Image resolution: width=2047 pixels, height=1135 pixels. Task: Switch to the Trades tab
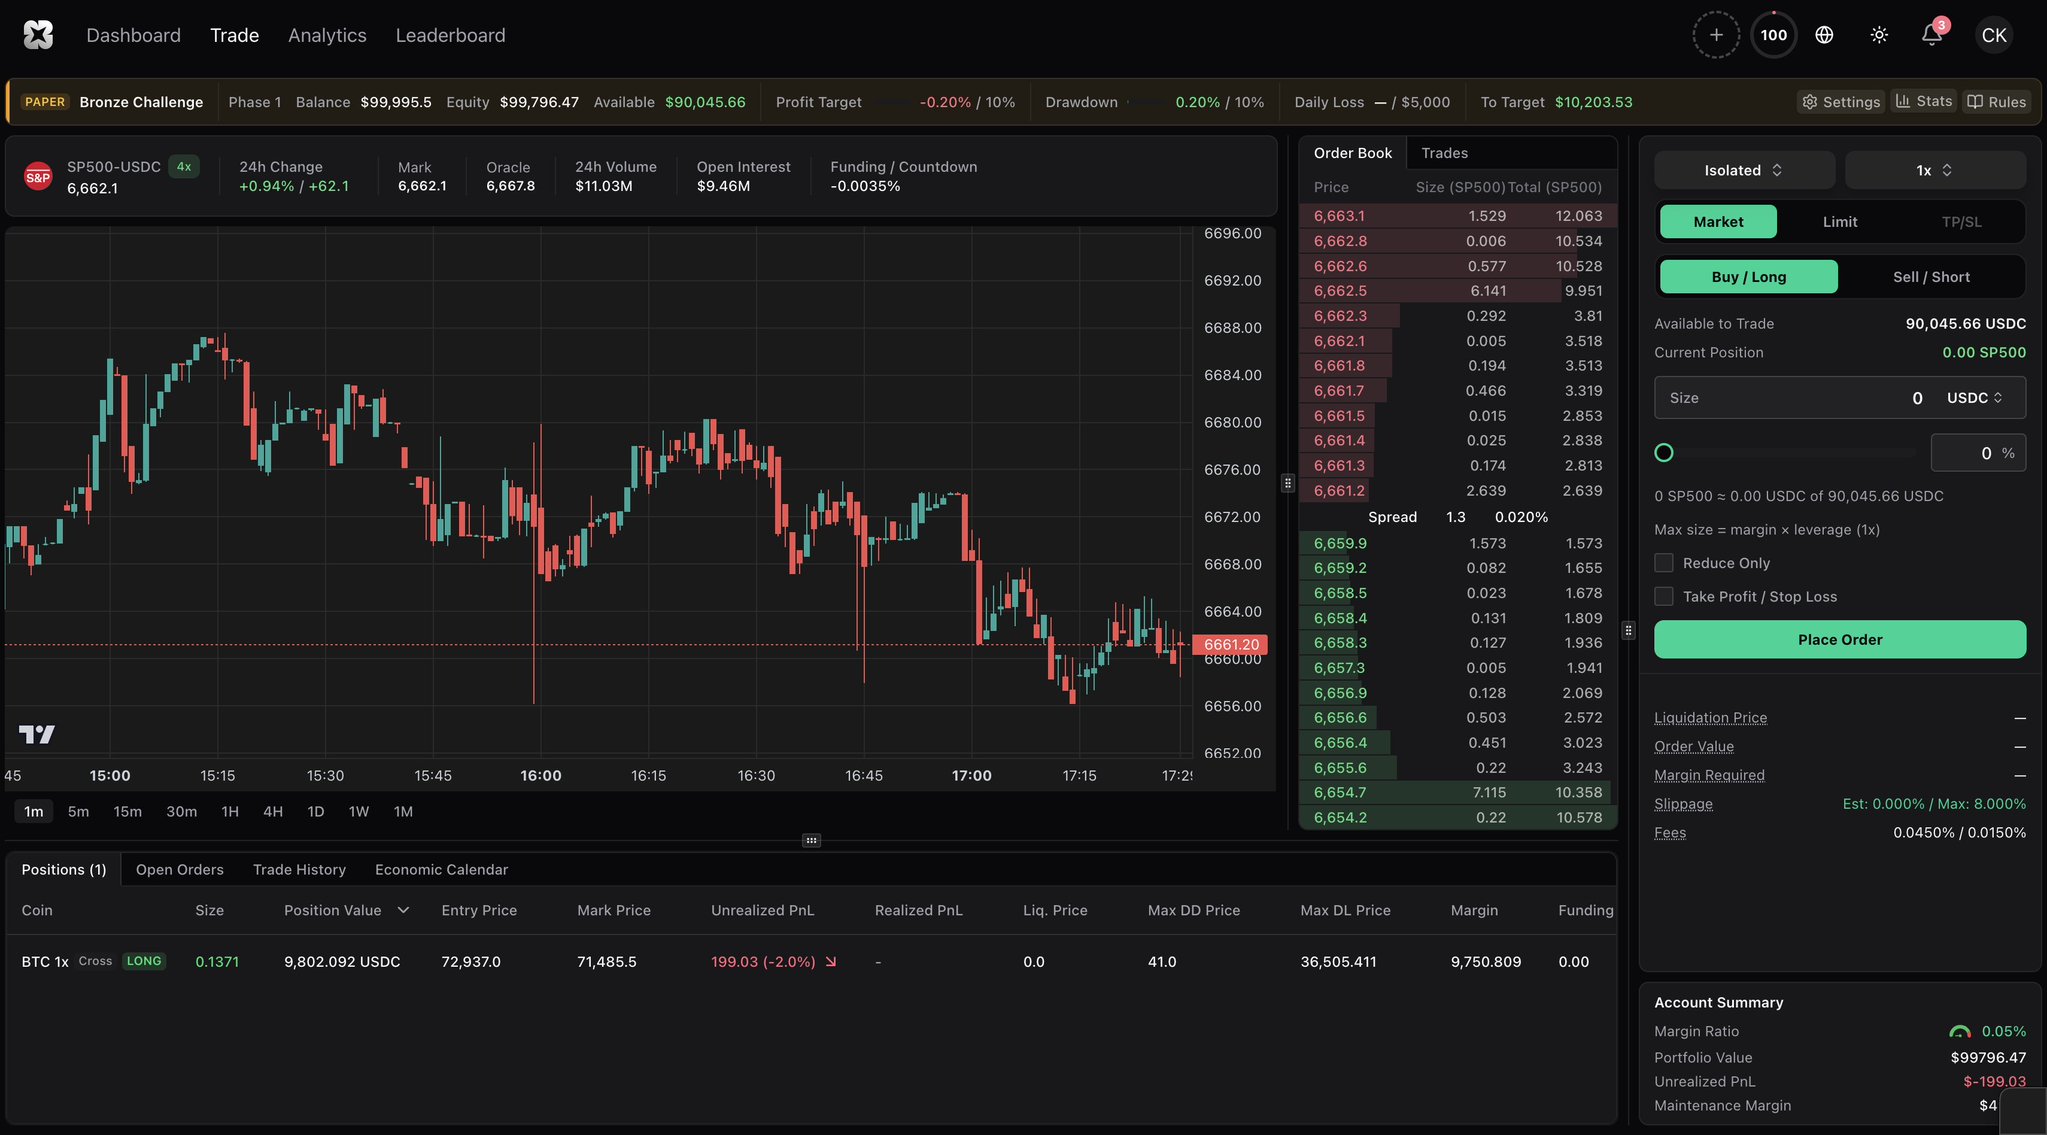(1444, 153)
